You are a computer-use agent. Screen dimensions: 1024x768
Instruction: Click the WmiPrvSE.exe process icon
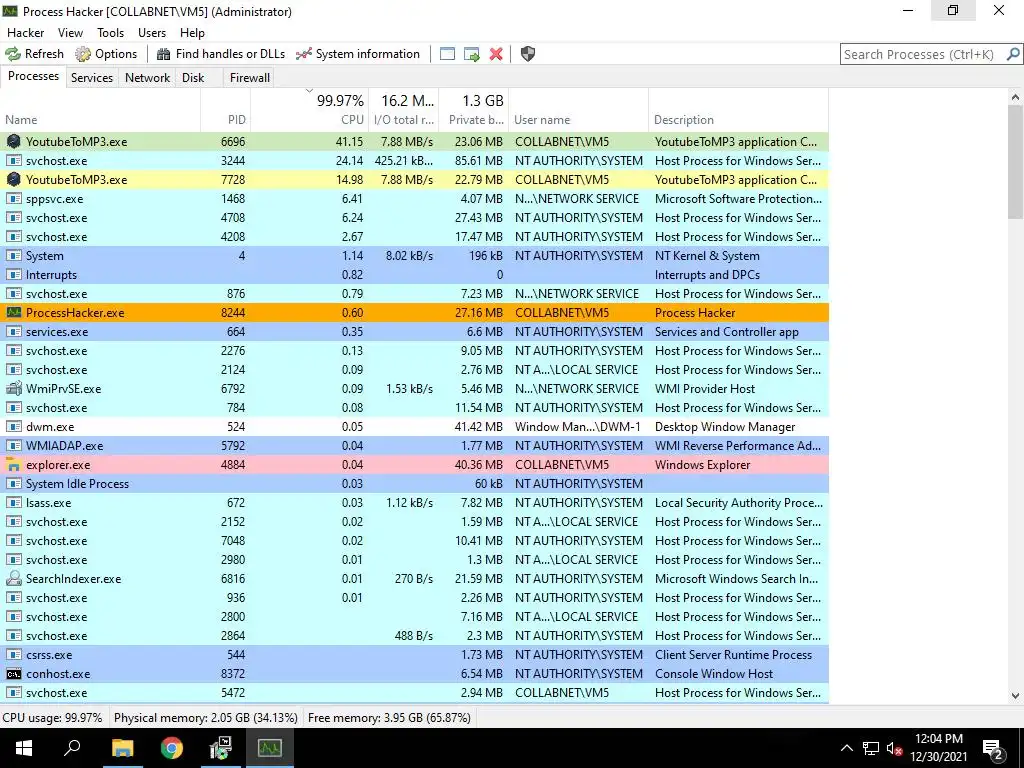[13, 389]
